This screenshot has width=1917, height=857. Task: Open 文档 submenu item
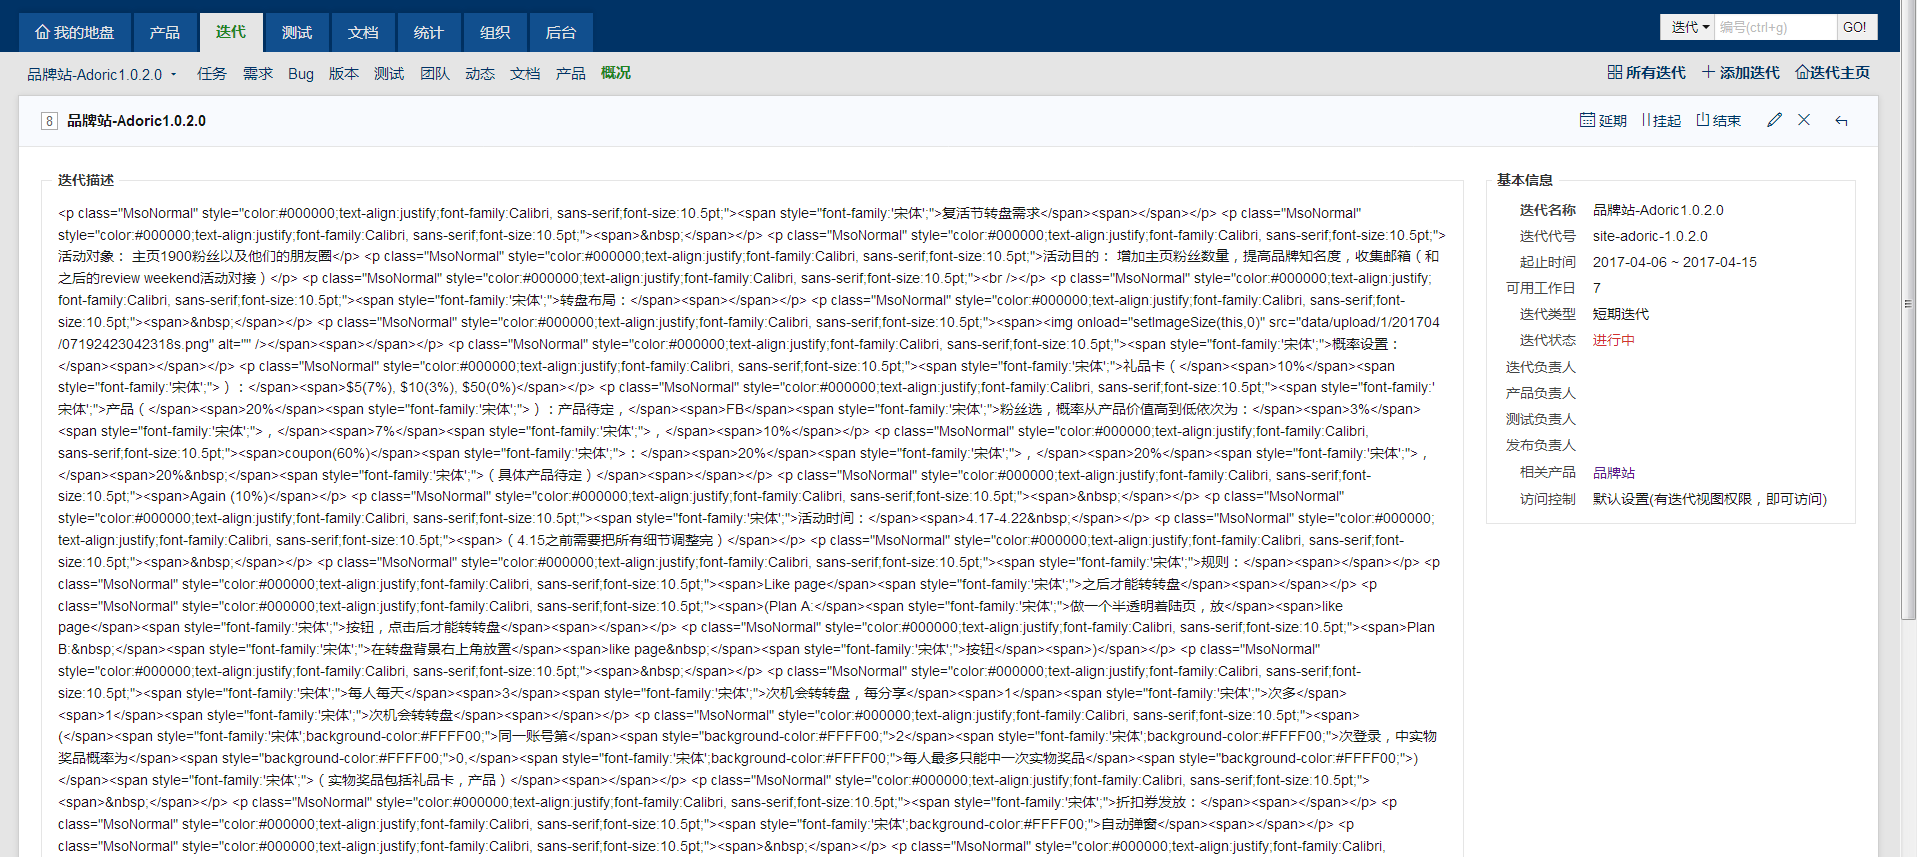[525, 73]
